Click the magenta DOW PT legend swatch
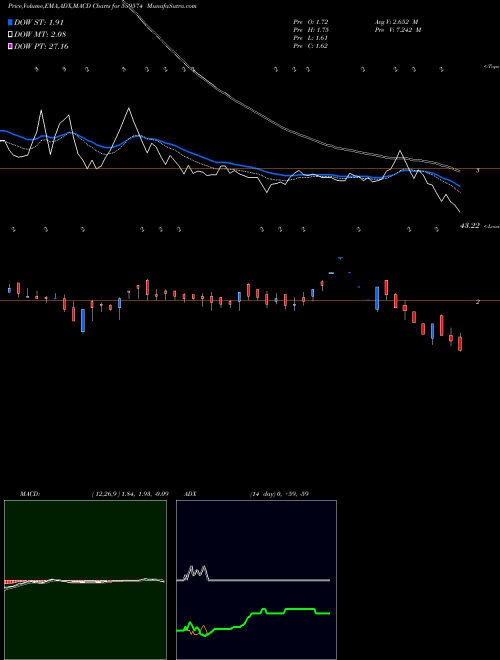This screenshot has height=660, width=500. click(x=10, y=46)
